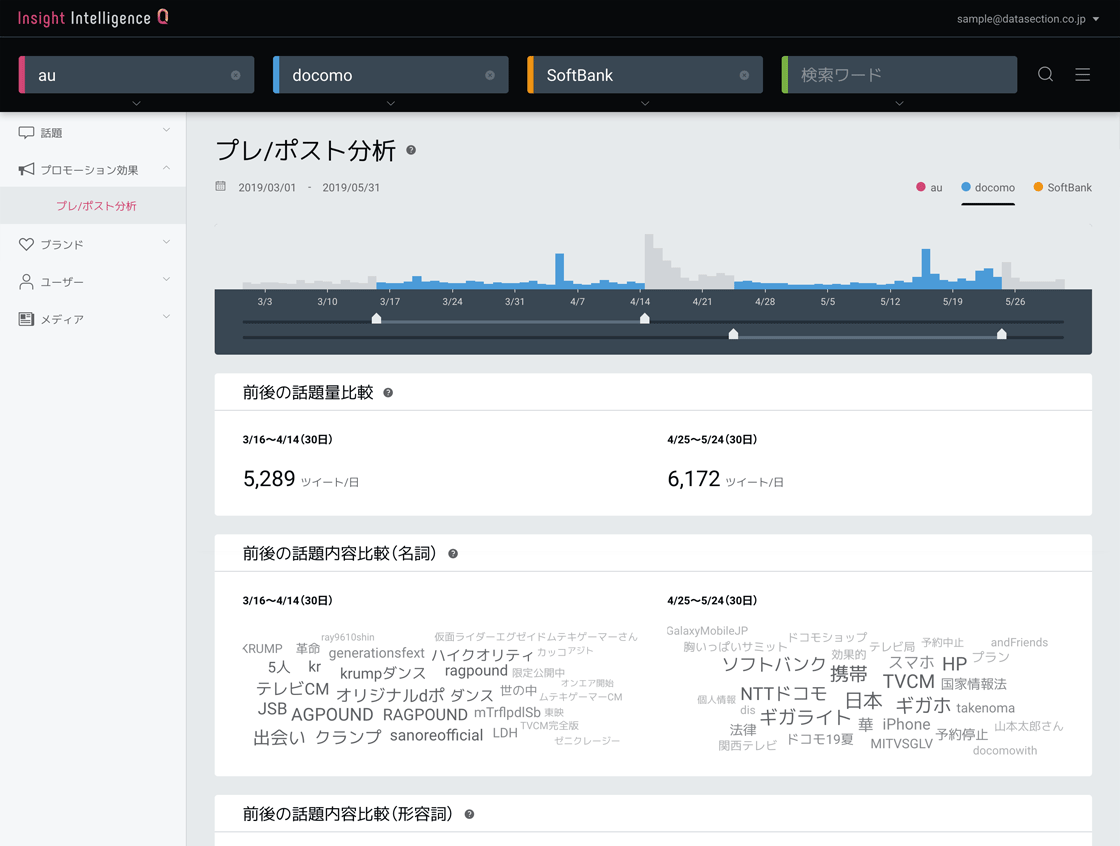Viewport: 1120px width, 846px height.
Task: Expand the 話題 sidebar section
Action: [166, 130]
